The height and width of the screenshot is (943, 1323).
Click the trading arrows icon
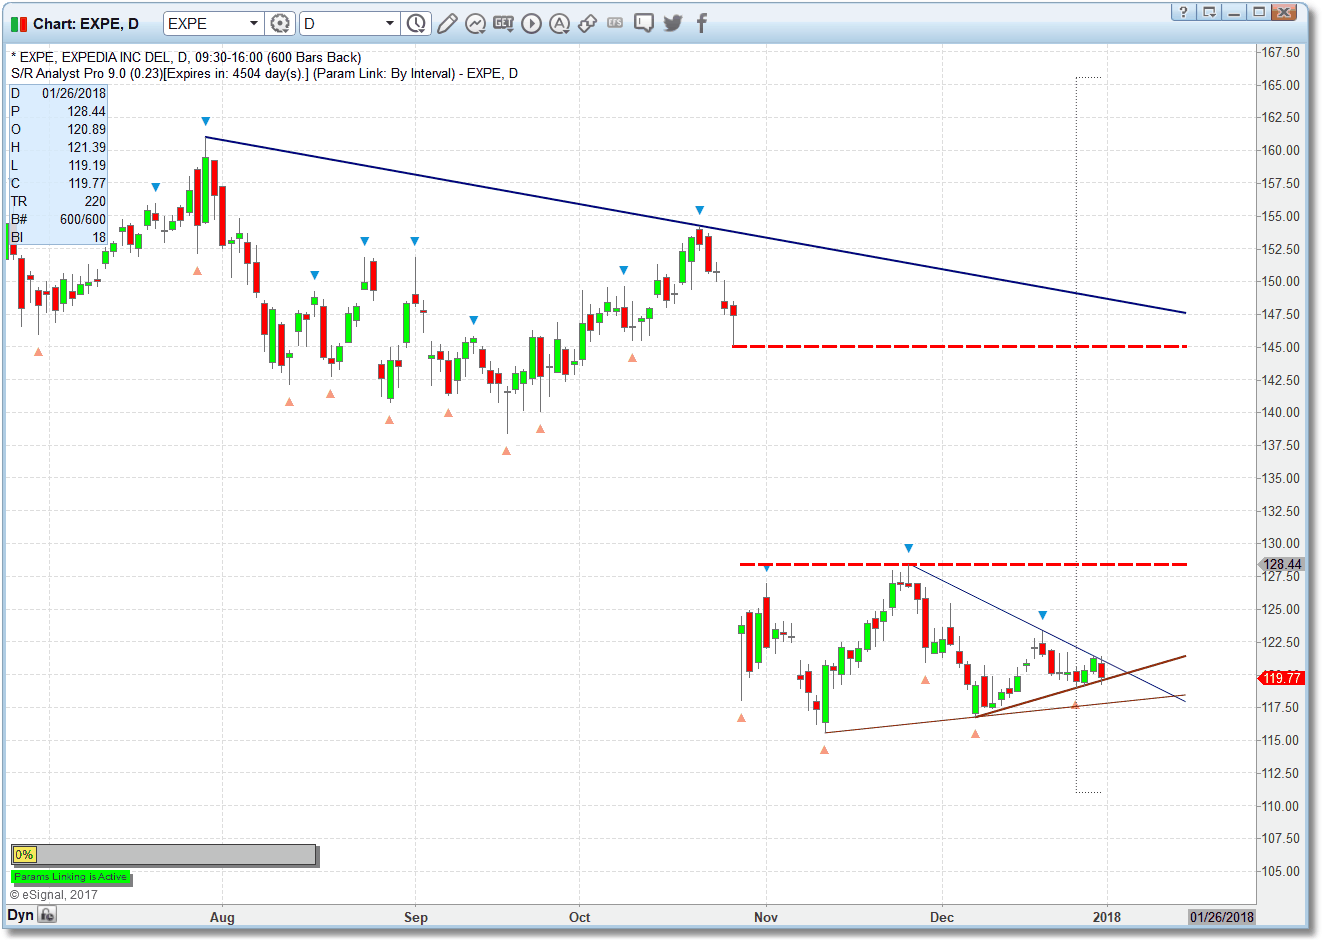pos(588,23)
